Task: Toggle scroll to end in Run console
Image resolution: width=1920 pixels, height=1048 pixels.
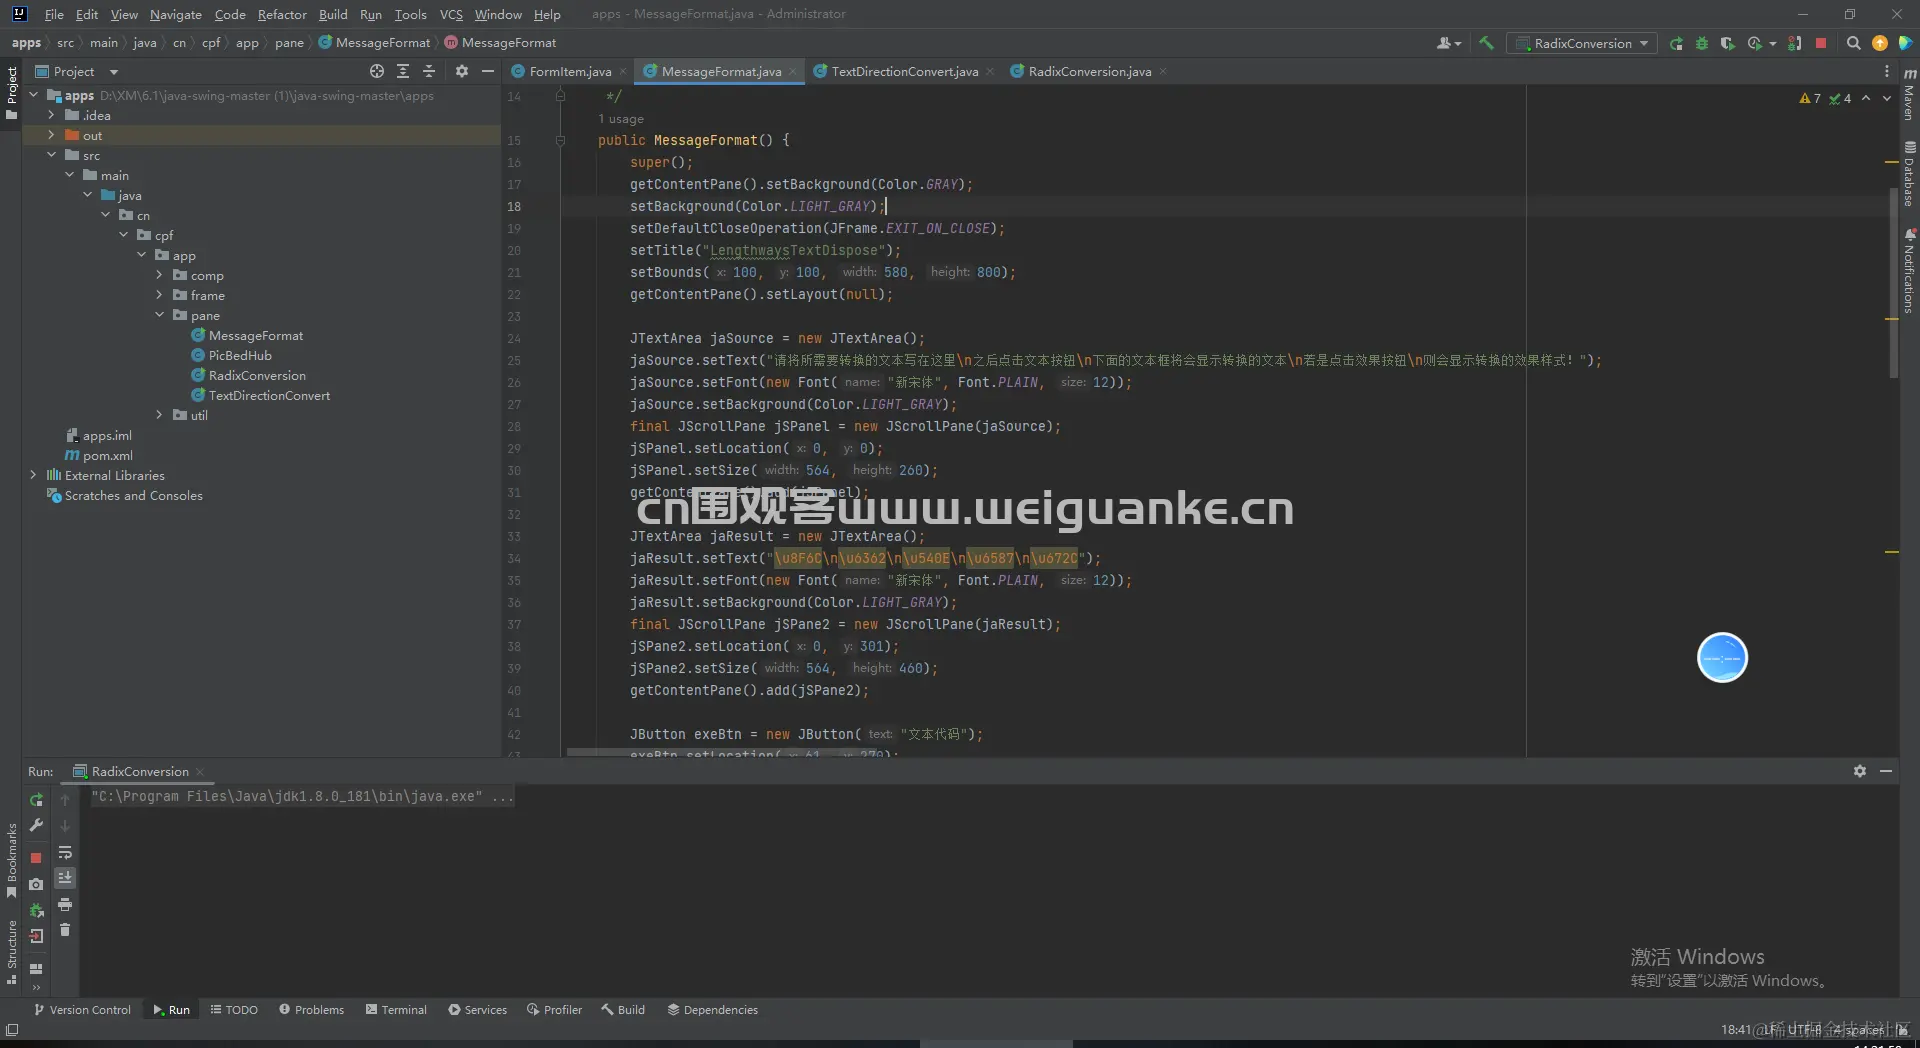Action: (x=65, y=878)
